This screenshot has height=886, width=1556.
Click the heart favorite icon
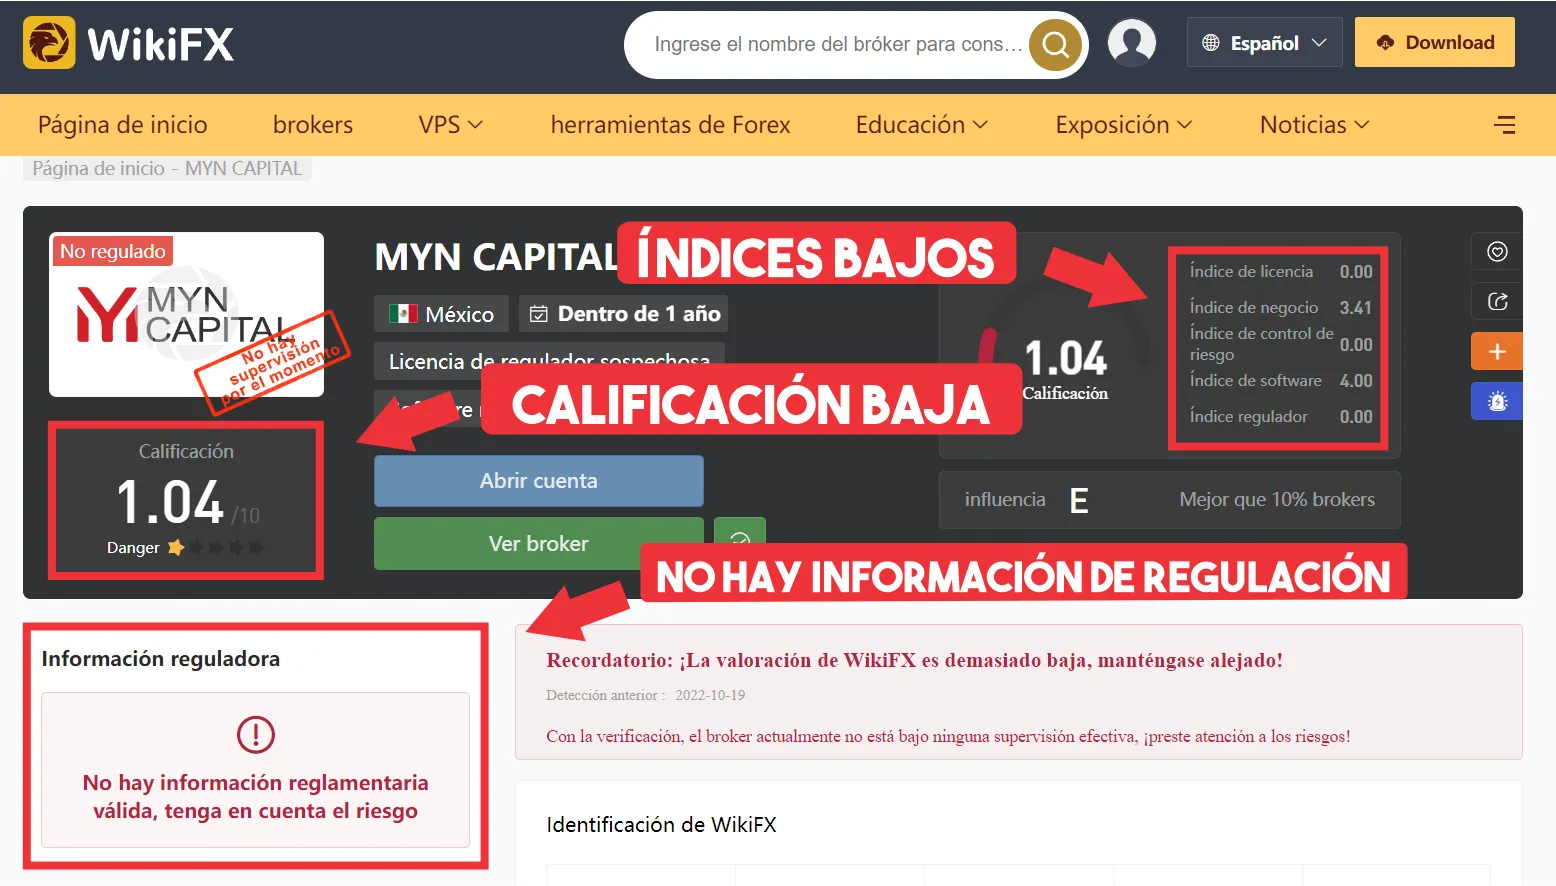point(1497,252)
